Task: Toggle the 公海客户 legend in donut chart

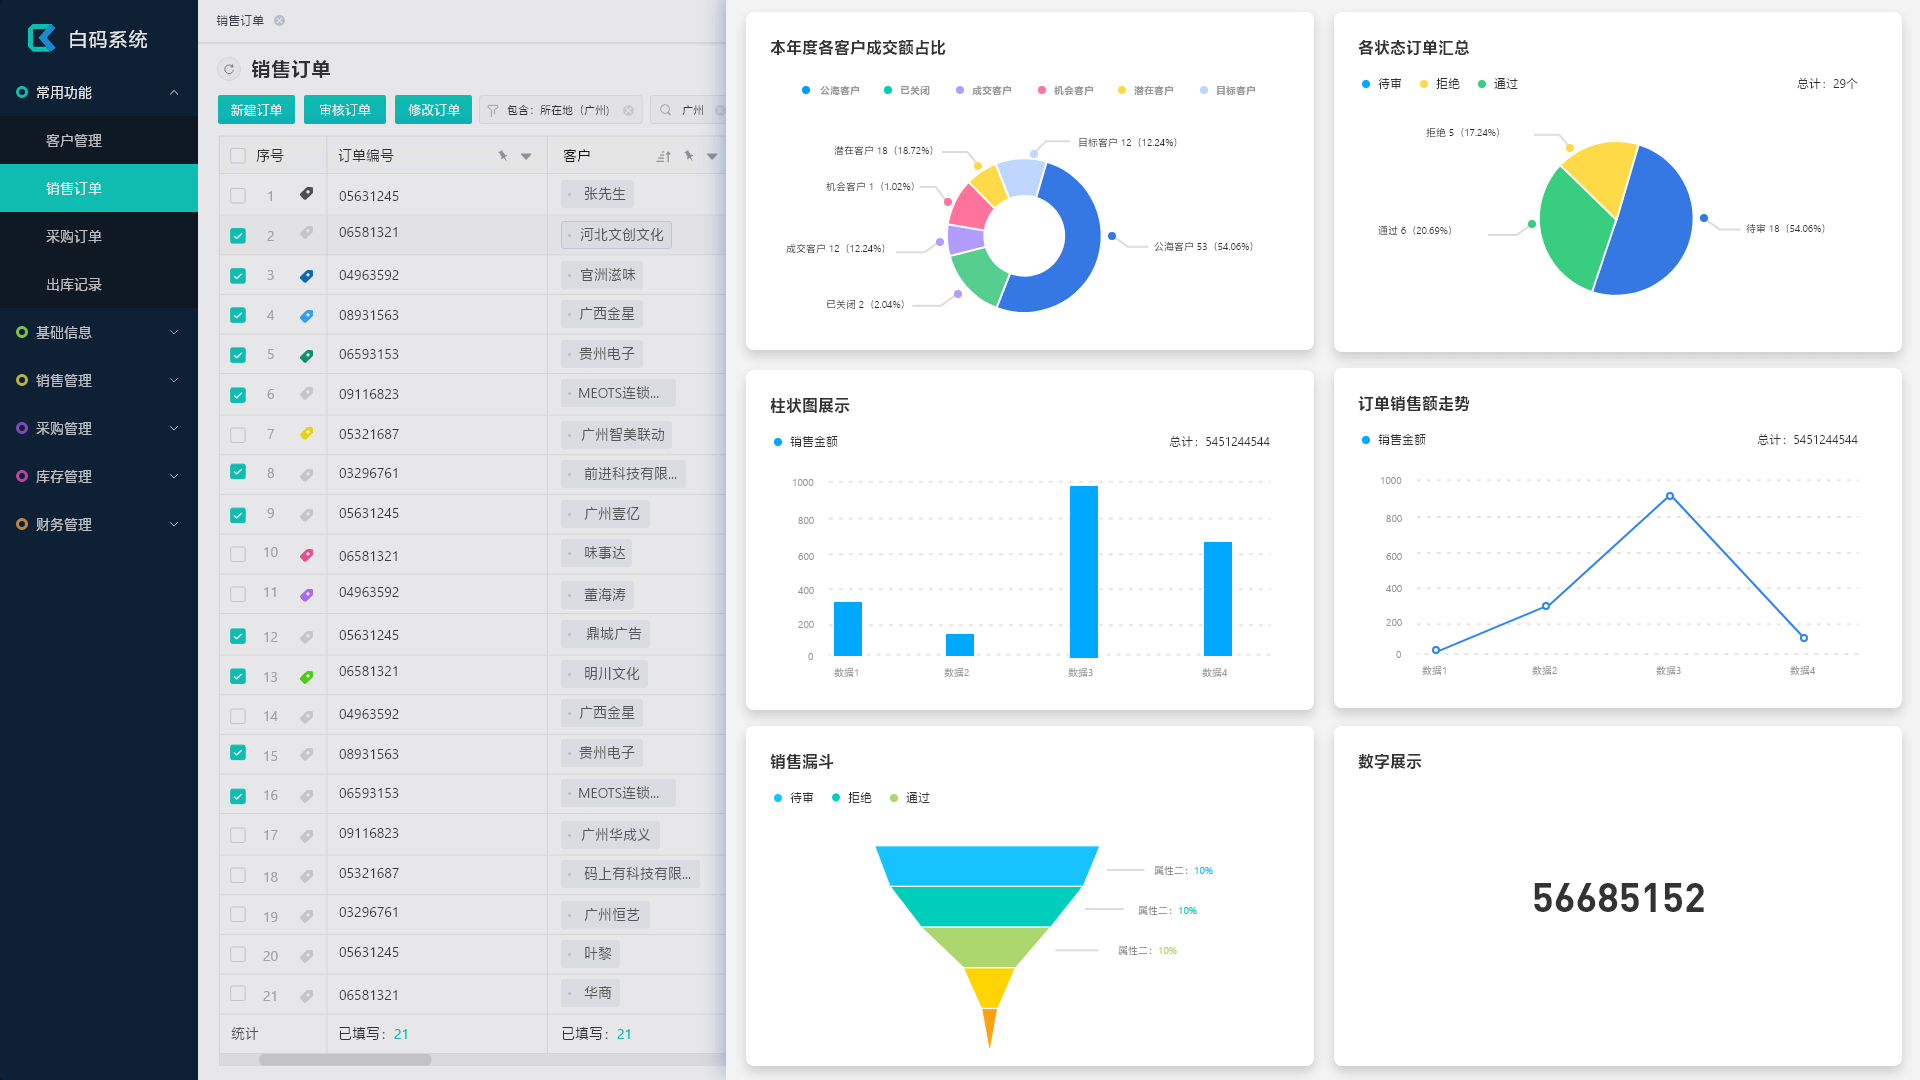Action: pos(830,90)
